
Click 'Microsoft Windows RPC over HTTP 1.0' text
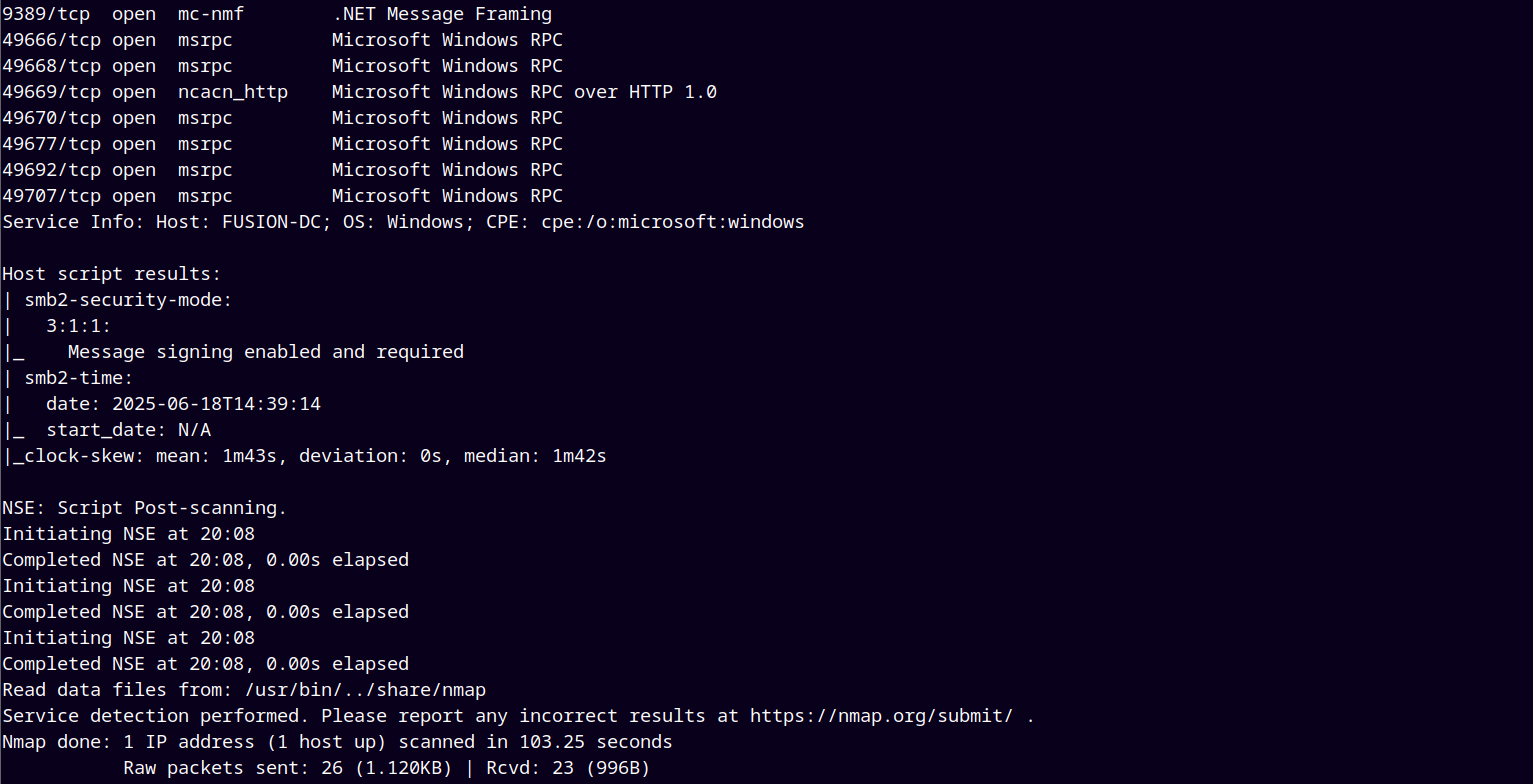pyautogui.click(x=524, y=92)
